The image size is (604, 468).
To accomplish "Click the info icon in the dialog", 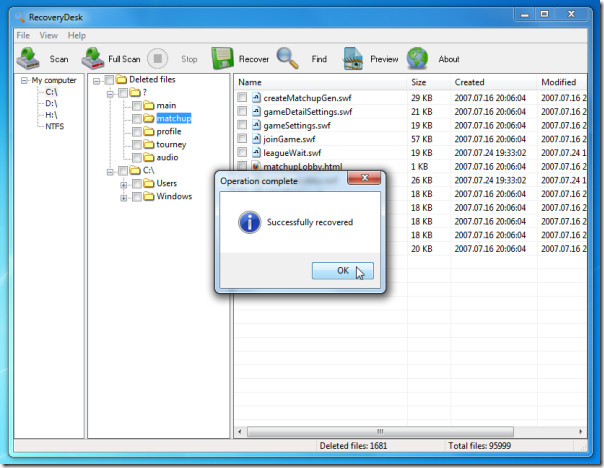I will click(249, 222).
